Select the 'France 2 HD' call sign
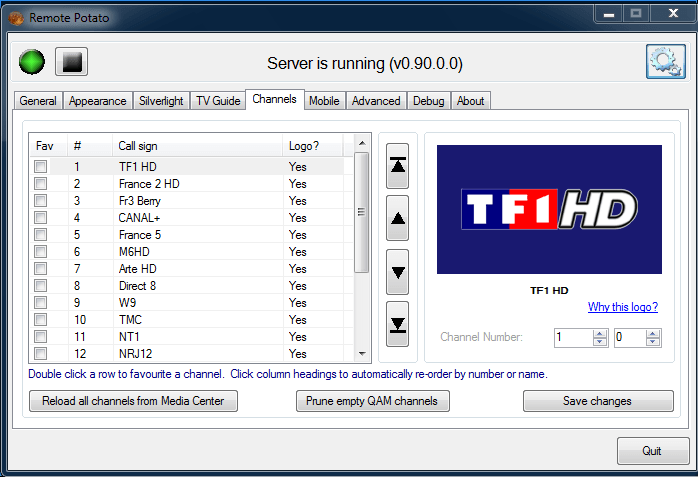This screenshot has height=477, width=698. point(149,184)
